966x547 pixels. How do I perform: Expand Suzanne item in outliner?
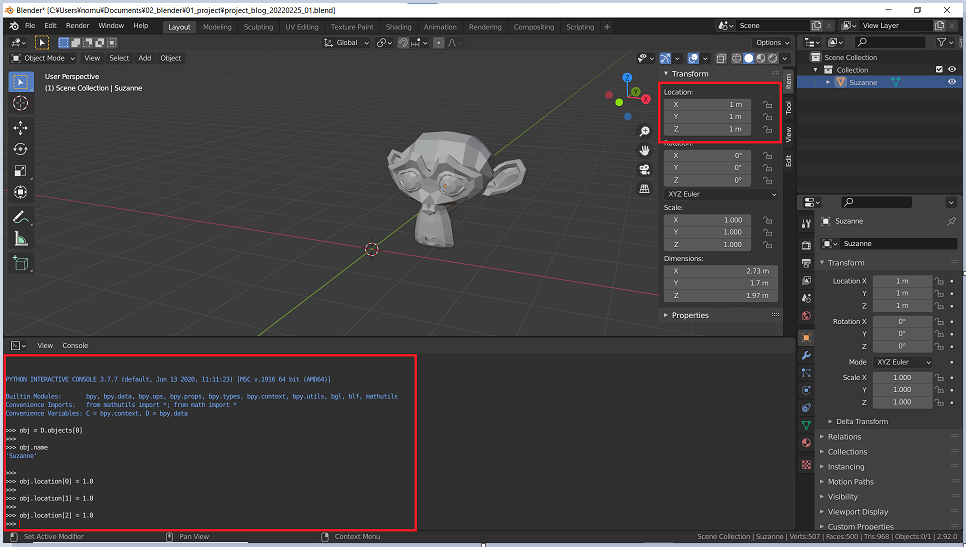(x=828, y=82)
